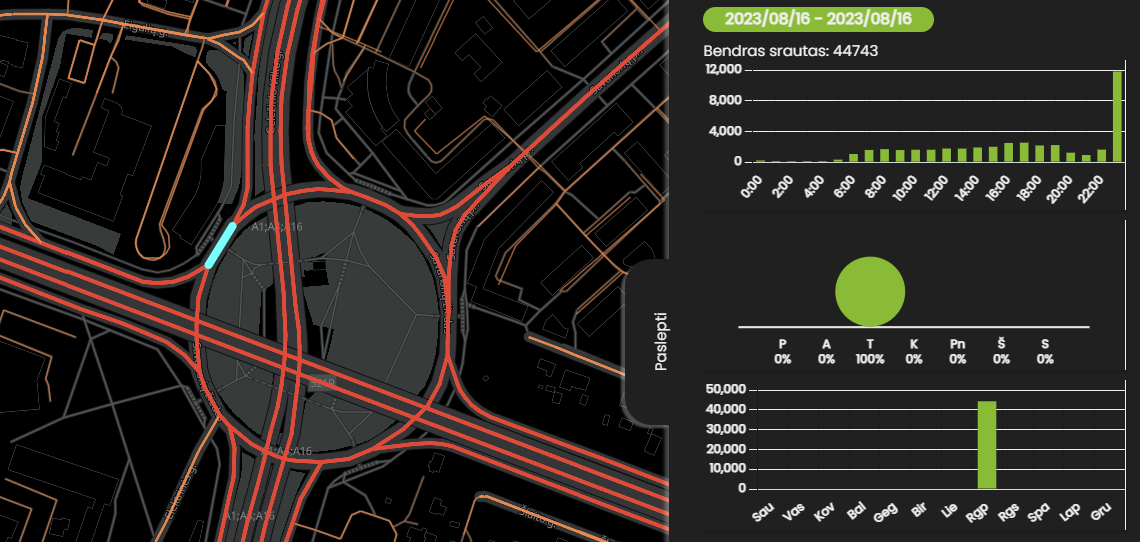Click the Sau month label
Image resolution: width=1140 pixels, height=542 pixels.
click(x=763, y=512)
